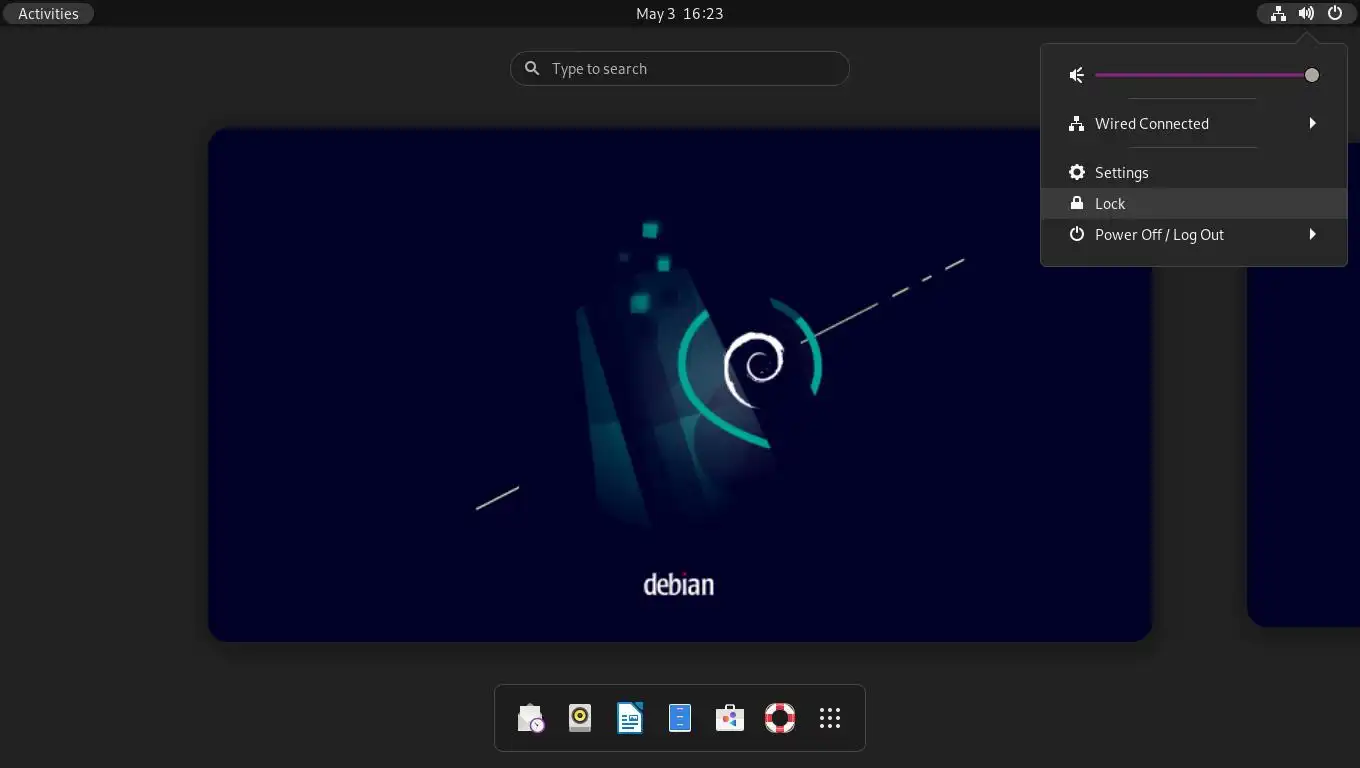Select Lock in the system menu
The height and width of the screenshot is (768, 1360).
(1194, 203)
